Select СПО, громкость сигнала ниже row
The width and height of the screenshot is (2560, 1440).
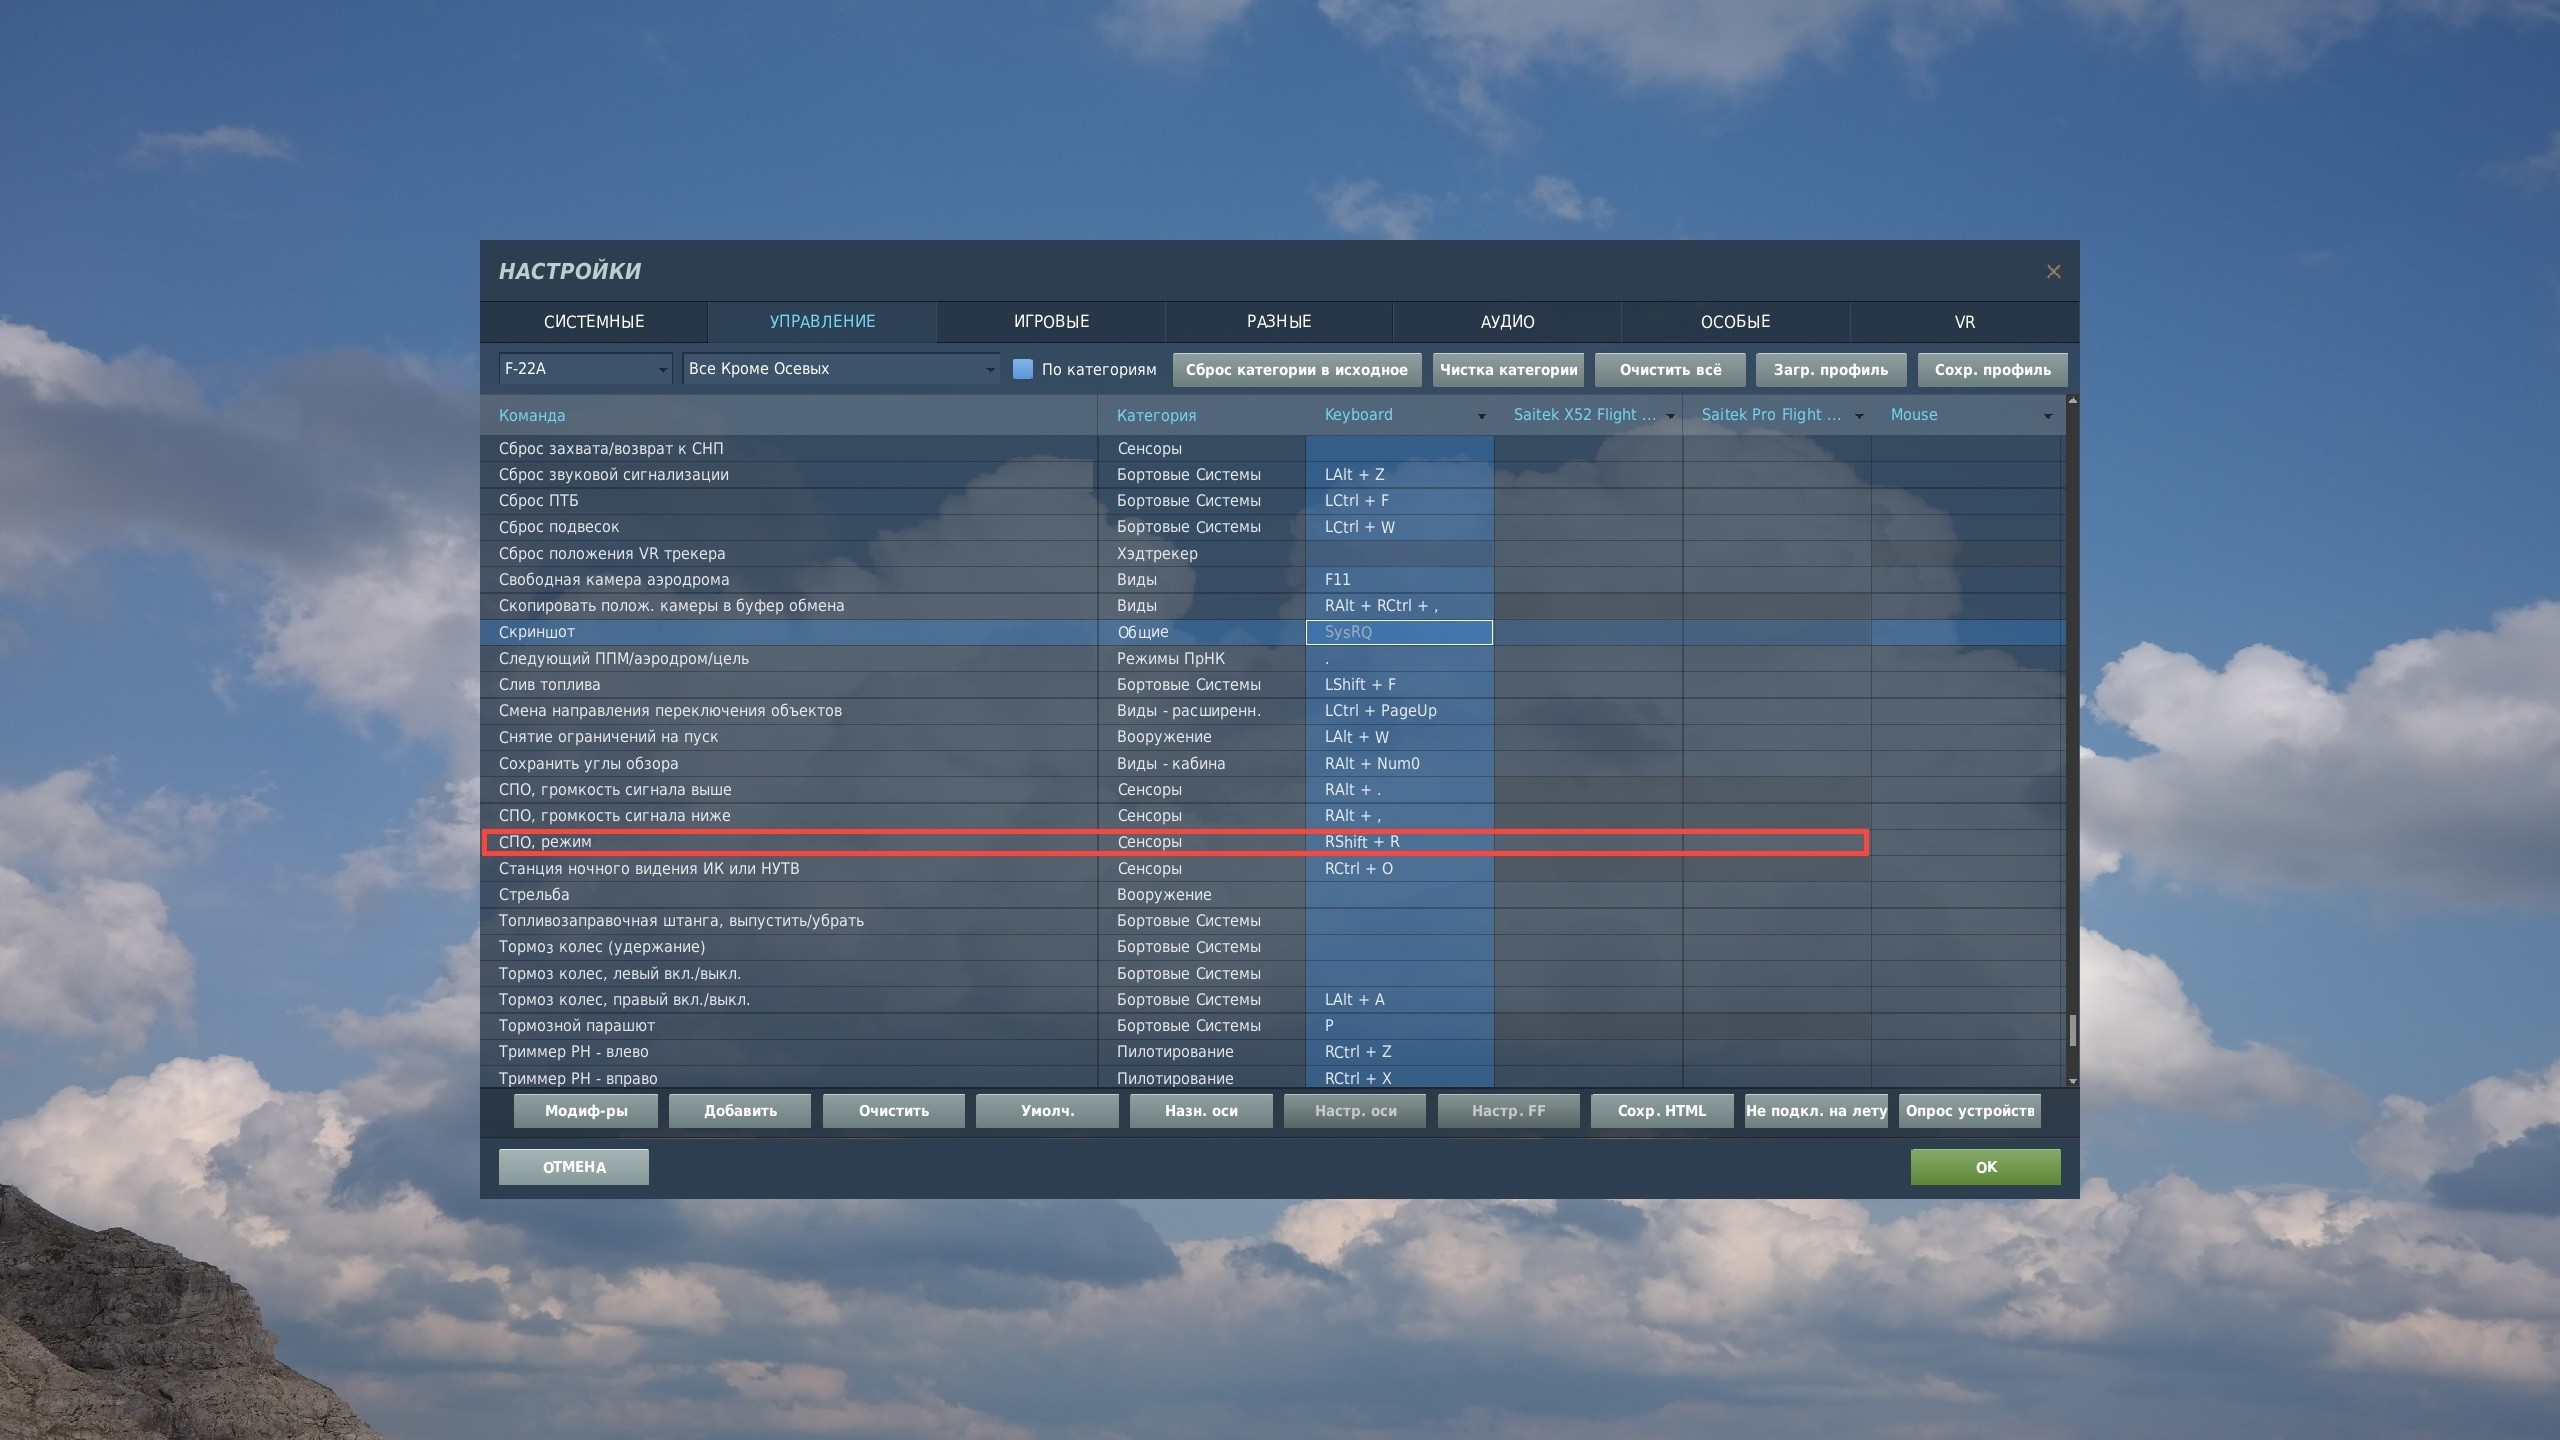(x=1273, y=816)
